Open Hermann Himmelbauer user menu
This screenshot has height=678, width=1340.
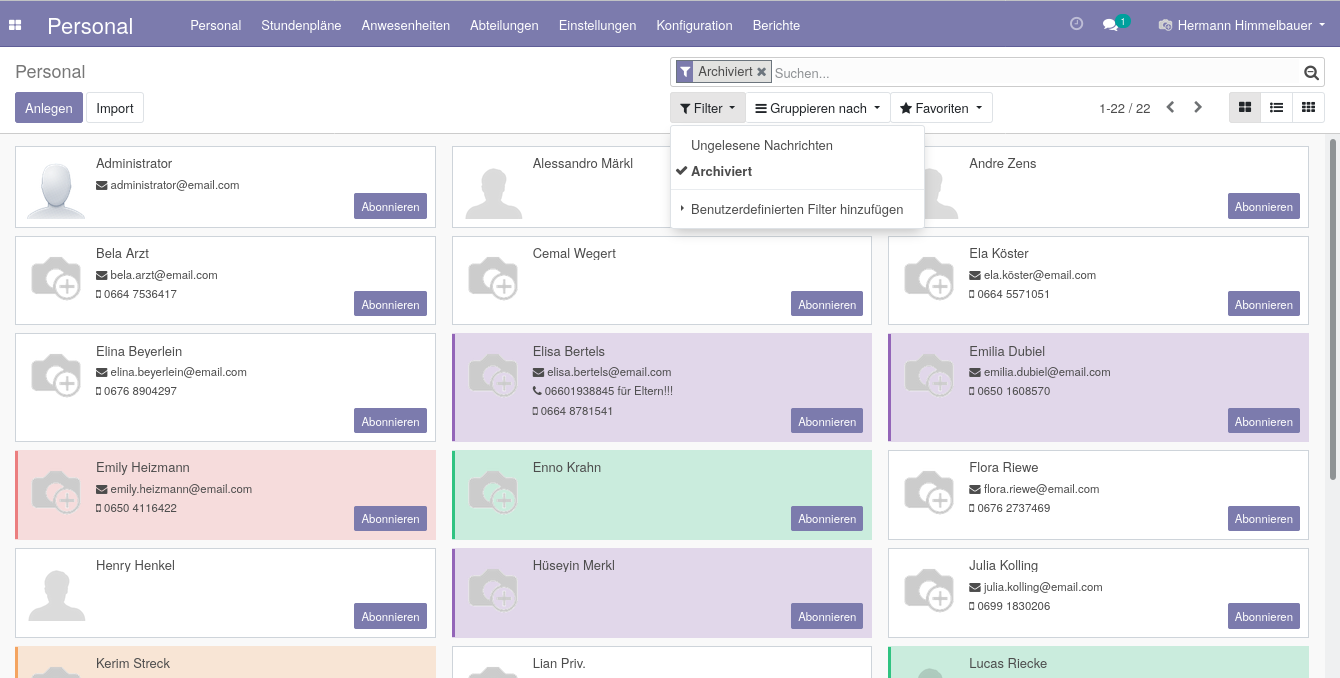click(x=1242, y=25)
